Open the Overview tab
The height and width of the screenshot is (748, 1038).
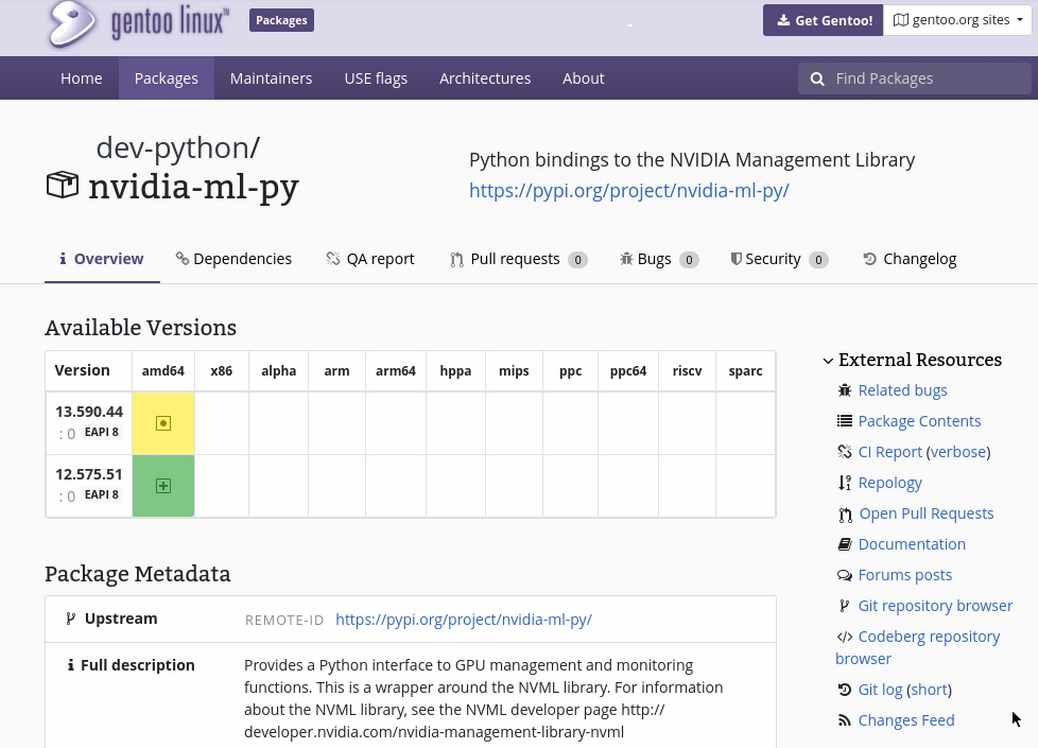(102, 259)
